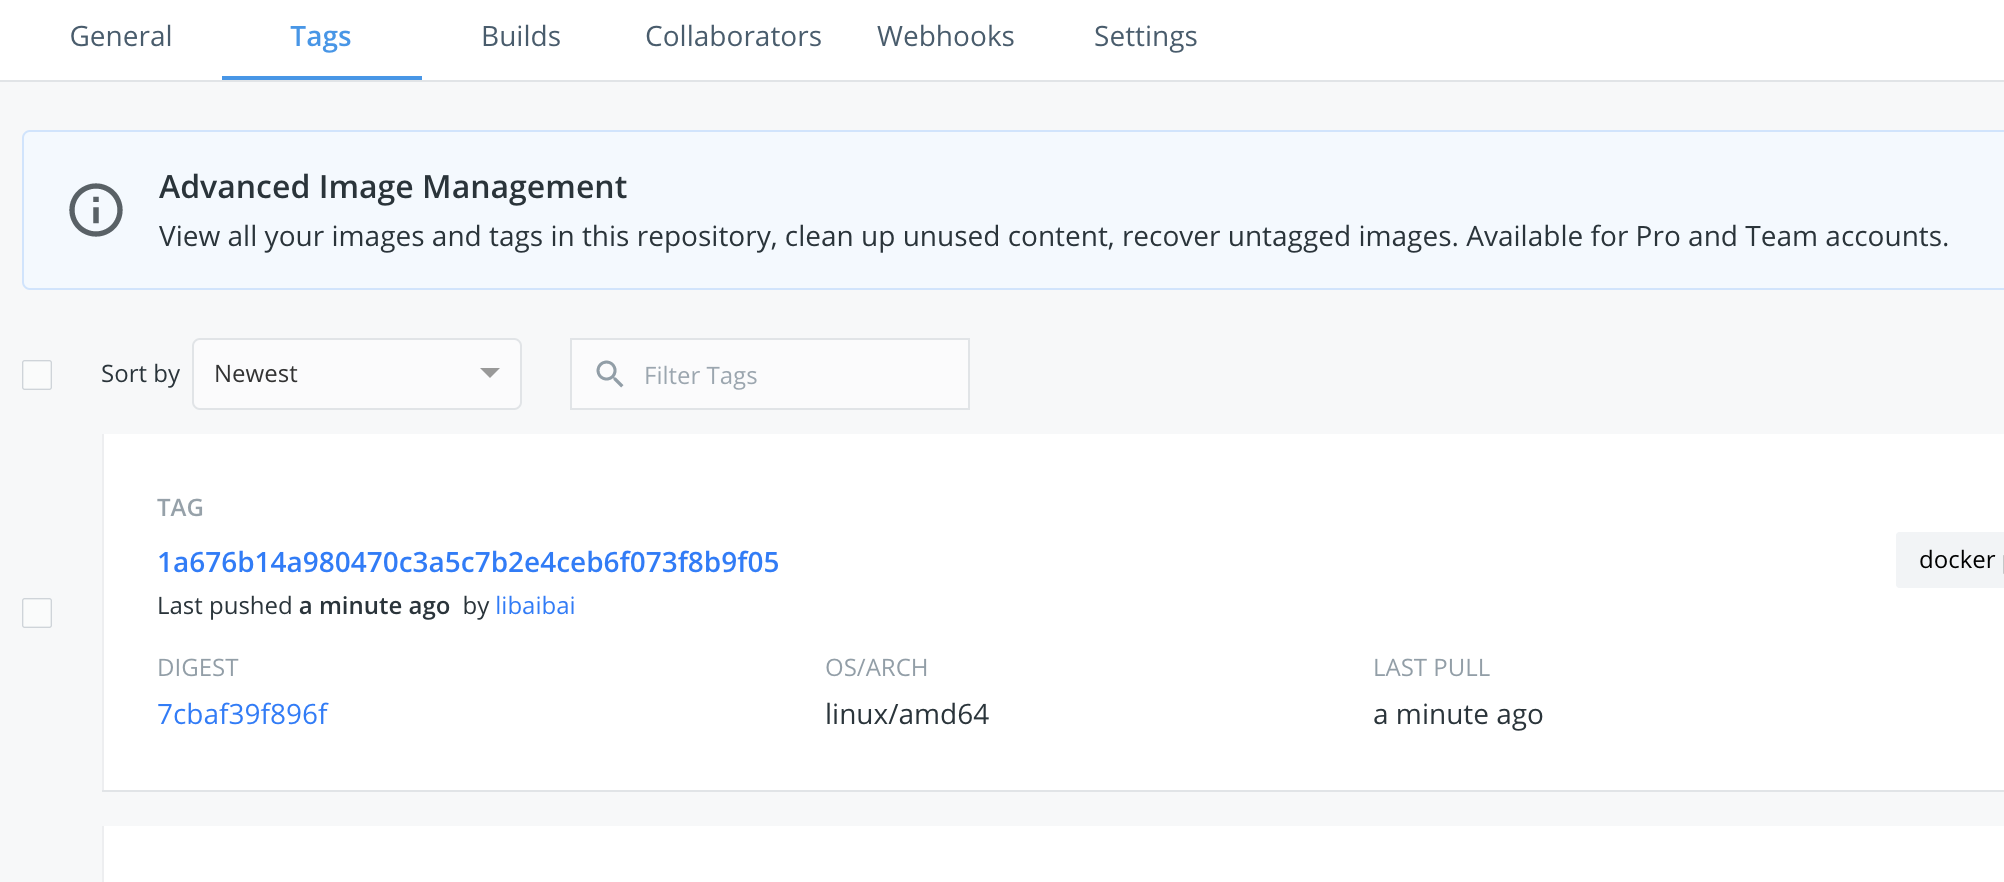Select the Tags tab
The height and width of the screenshot is (882, 2004).
coord(321,37)
